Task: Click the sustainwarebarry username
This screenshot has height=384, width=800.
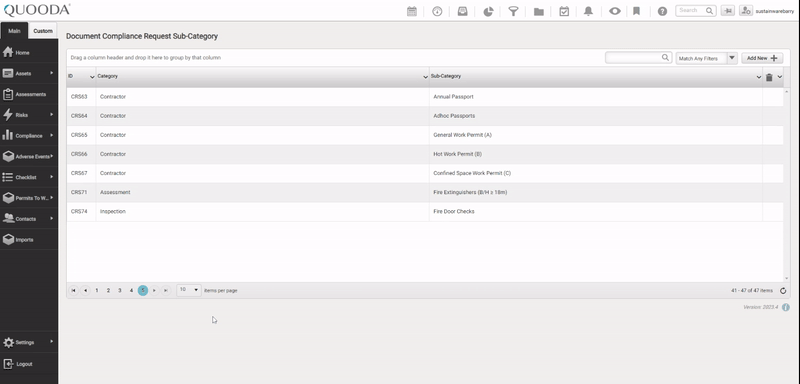Action: (x=774, y=11)
